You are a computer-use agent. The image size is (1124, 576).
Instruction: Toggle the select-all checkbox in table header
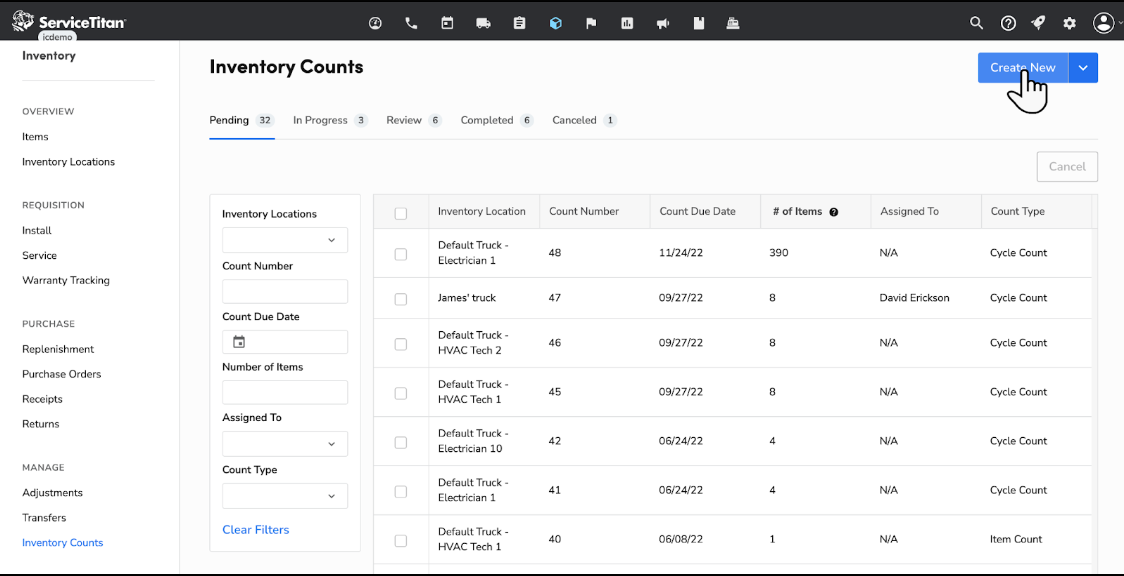[x=401, y=213]
